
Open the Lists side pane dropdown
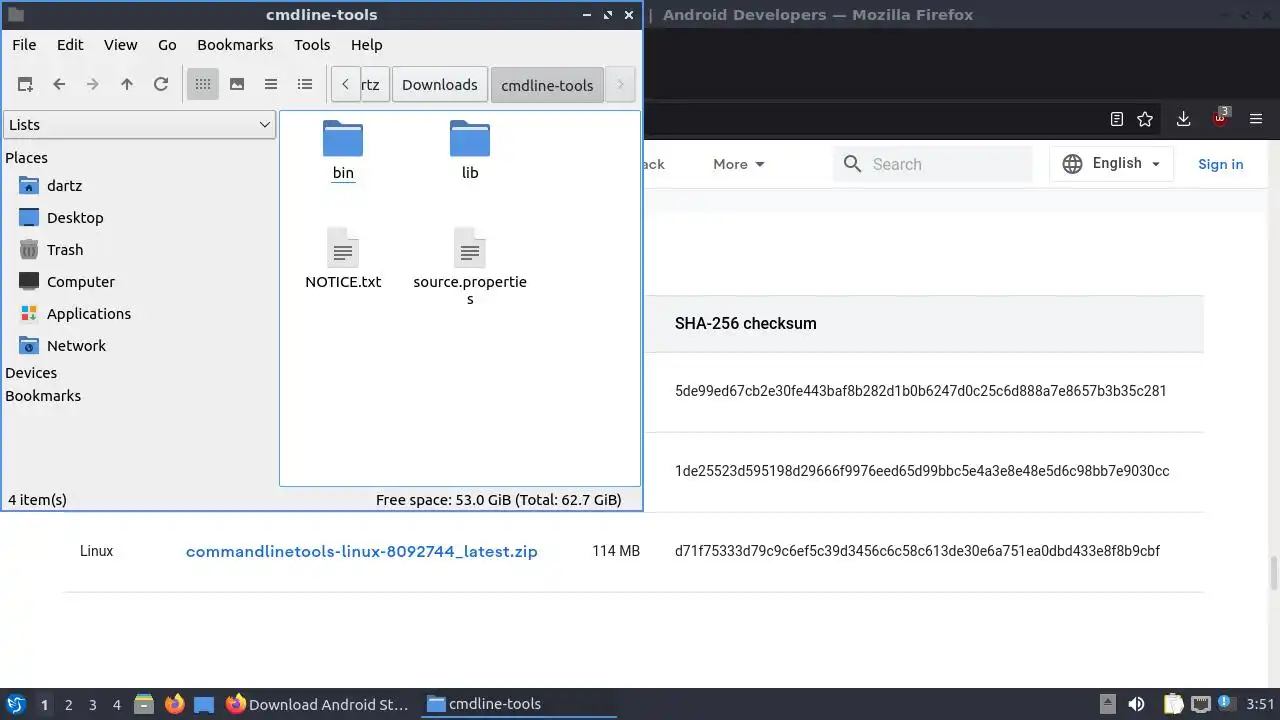(140, 125)
